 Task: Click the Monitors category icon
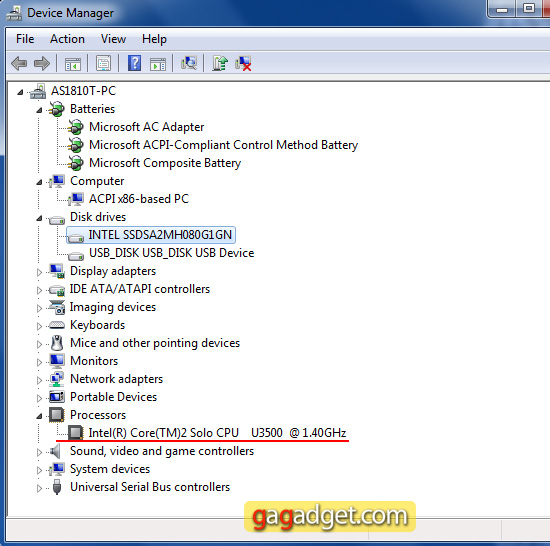57,361
